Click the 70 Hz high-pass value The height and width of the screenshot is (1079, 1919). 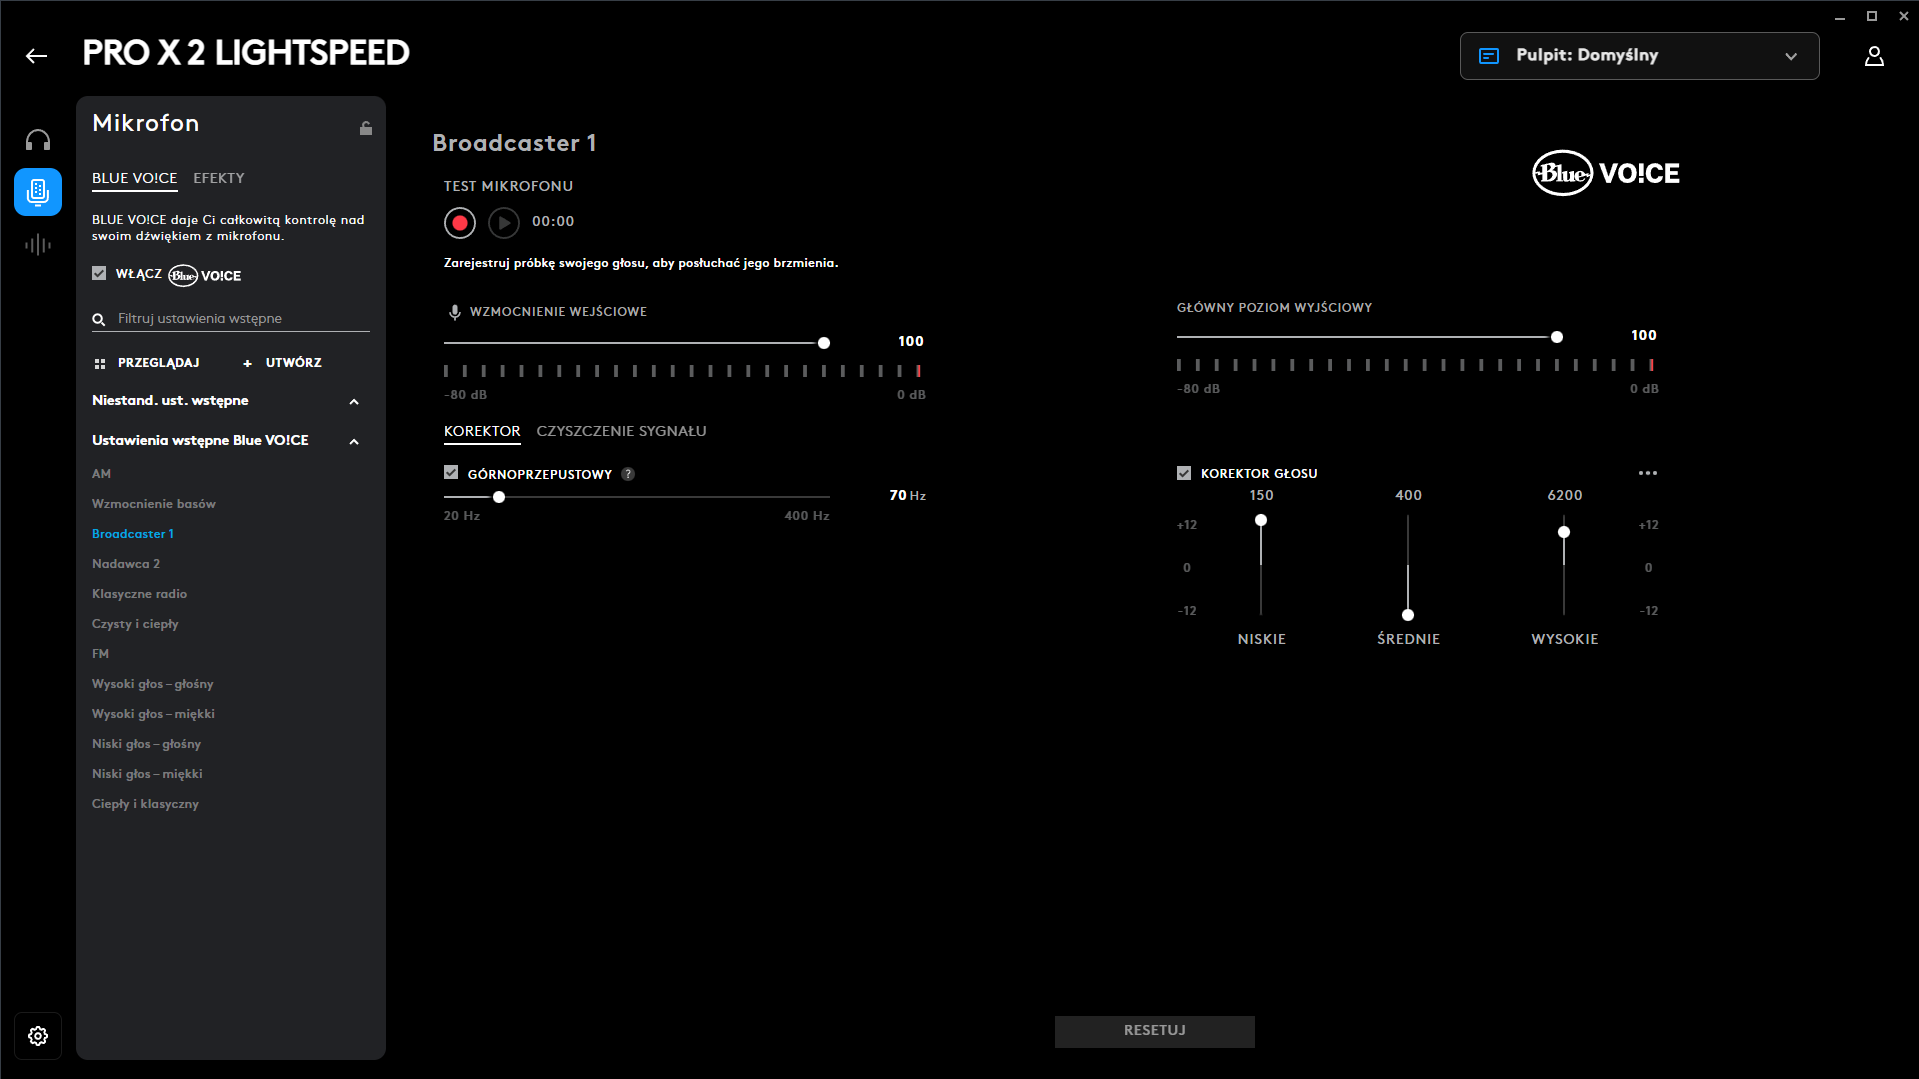click(x=907, y=496)
